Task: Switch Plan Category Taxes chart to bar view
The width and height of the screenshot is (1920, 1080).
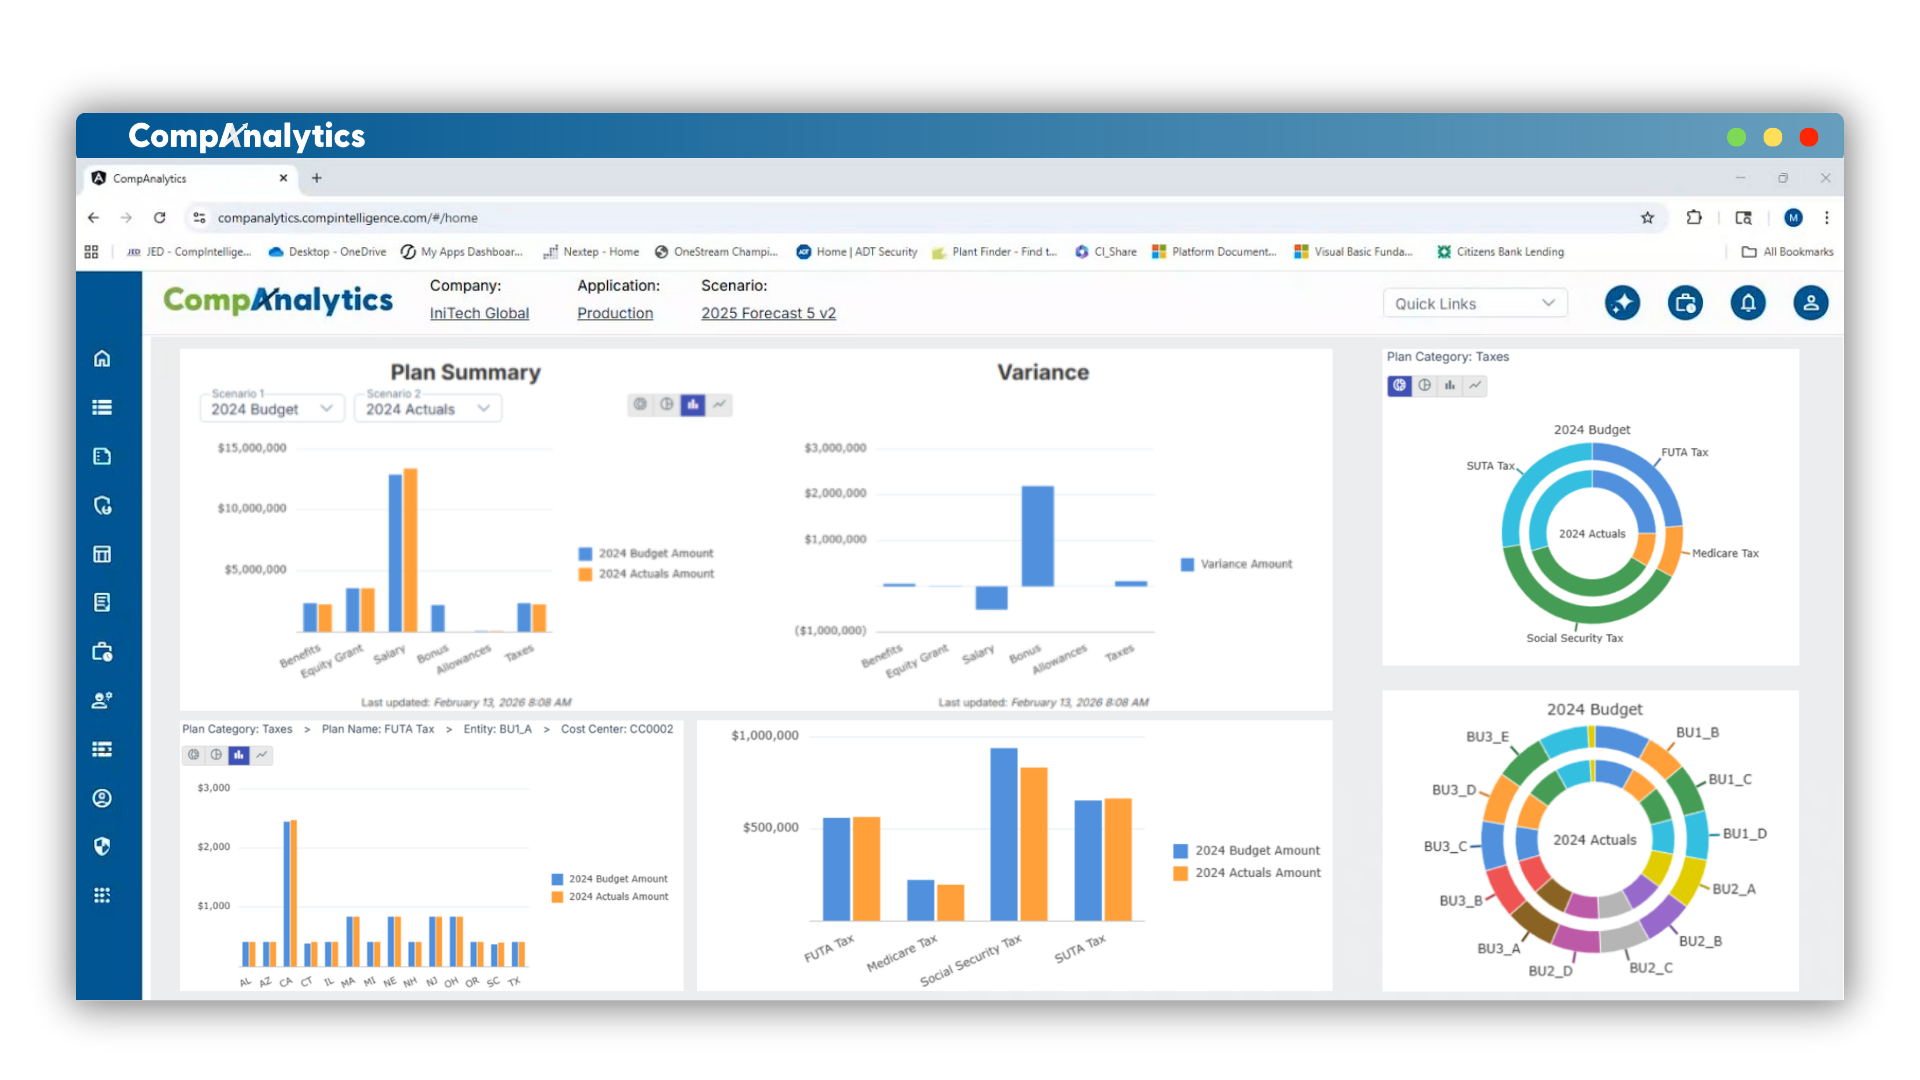Action: [x=1449, y=385]
